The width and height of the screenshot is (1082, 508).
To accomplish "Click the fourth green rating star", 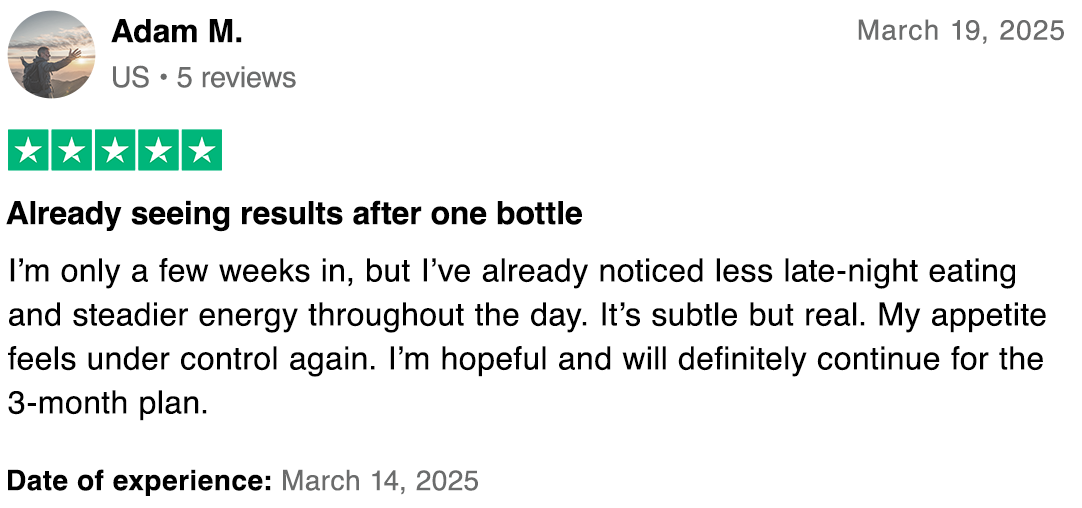I will [x=158, y=151].
